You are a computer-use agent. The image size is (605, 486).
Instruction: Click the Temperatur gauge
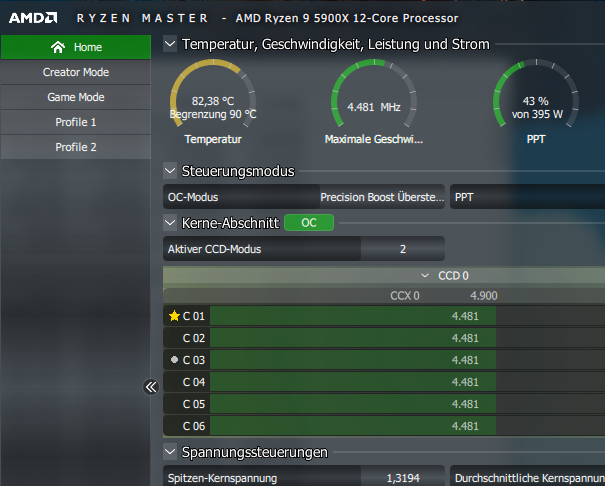(213, 94)
